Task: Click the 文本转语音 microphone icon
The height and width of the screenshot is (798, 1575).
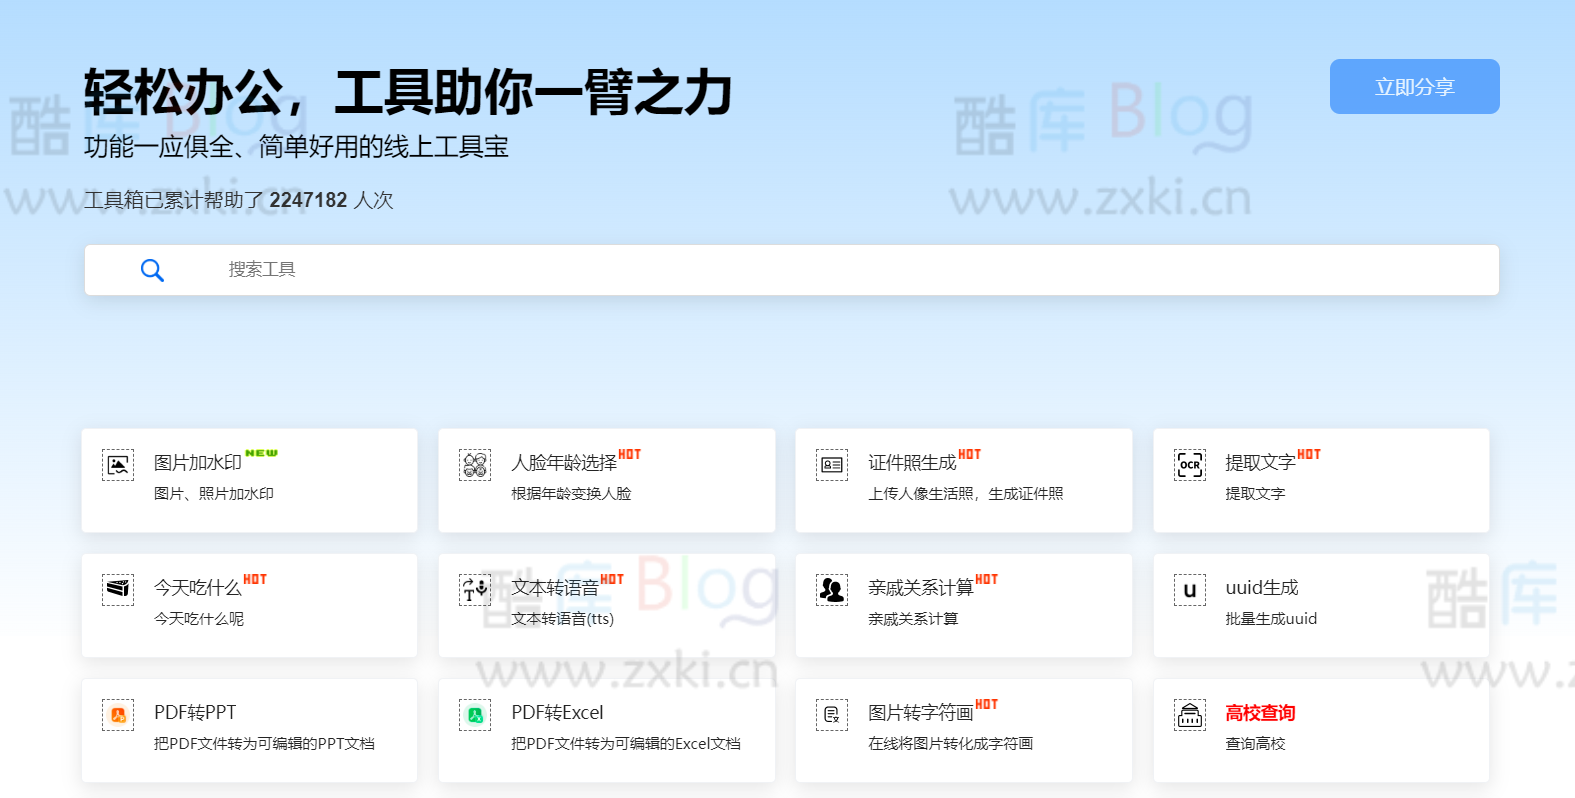Action: click(475, 590)
